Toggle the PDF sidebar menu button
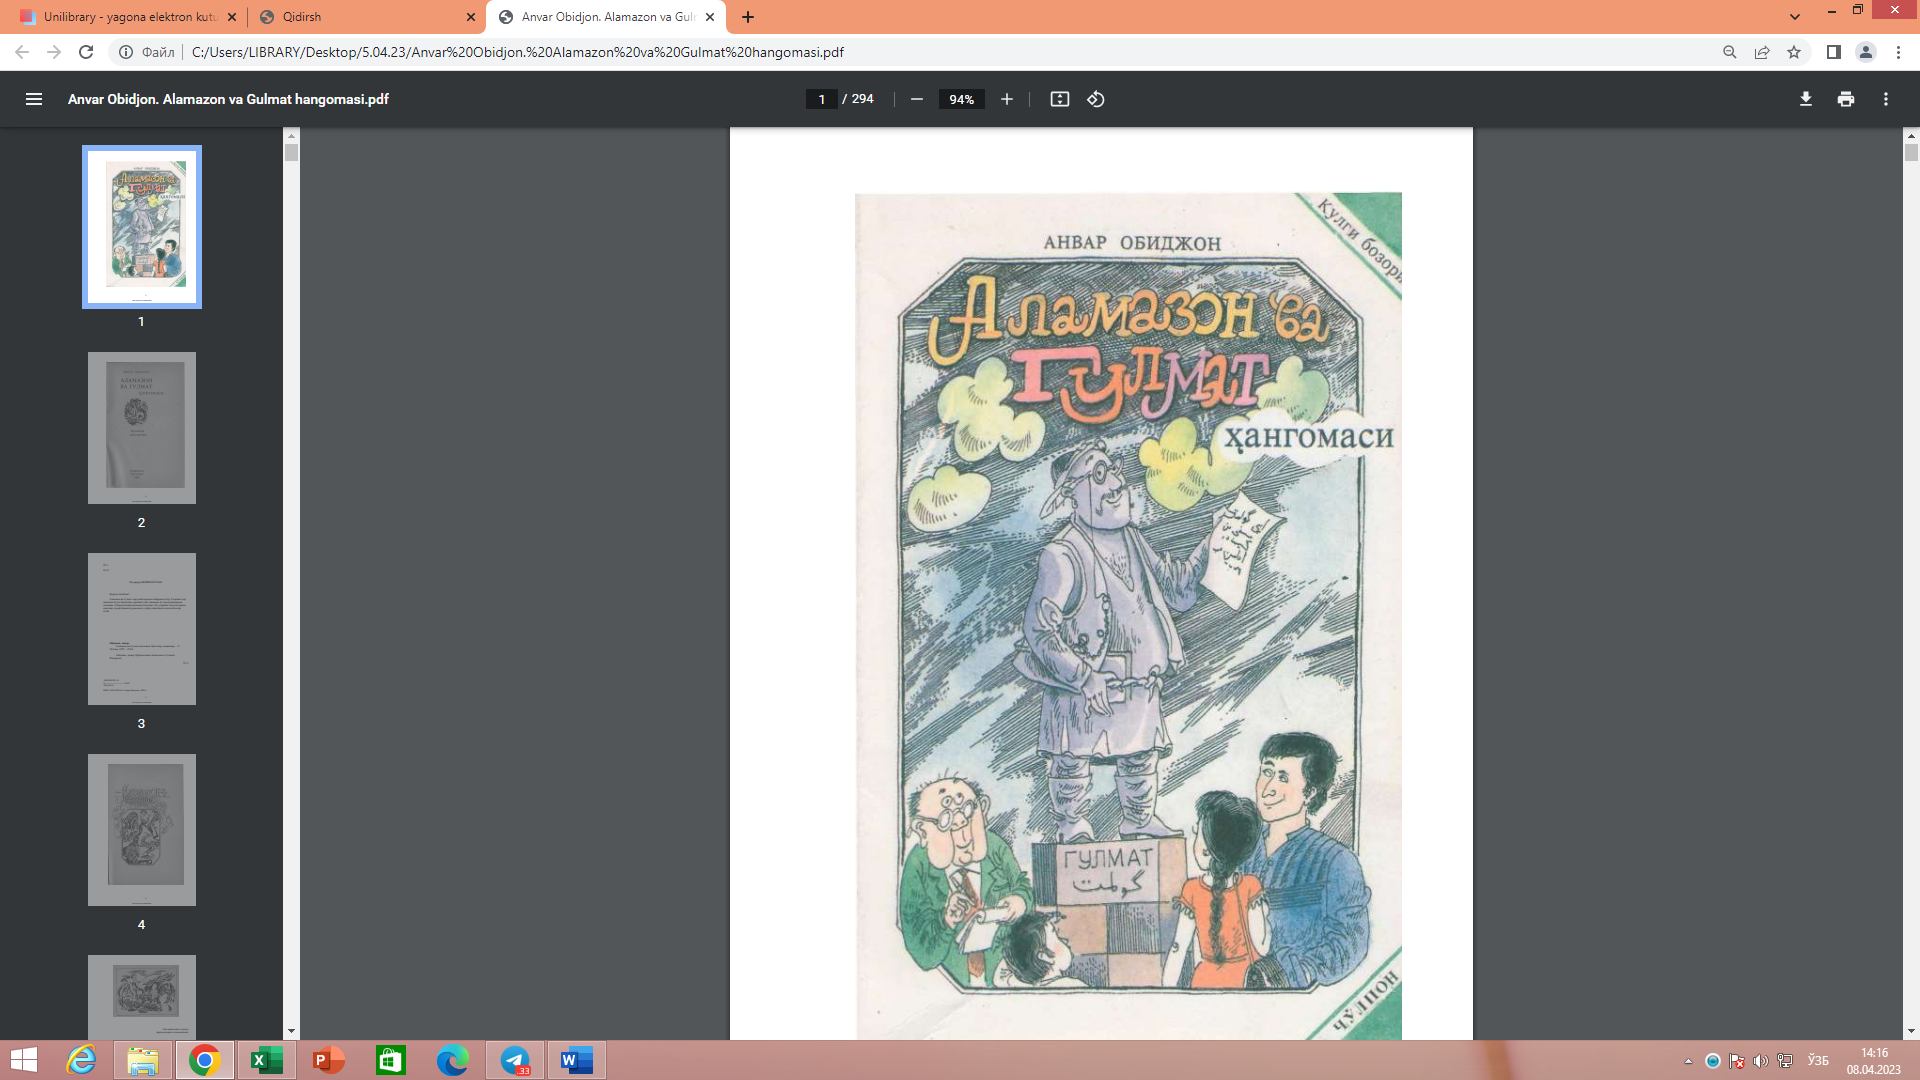Screen dimensions: 1920x1080 pyautogui.click(x=34, y=99)
